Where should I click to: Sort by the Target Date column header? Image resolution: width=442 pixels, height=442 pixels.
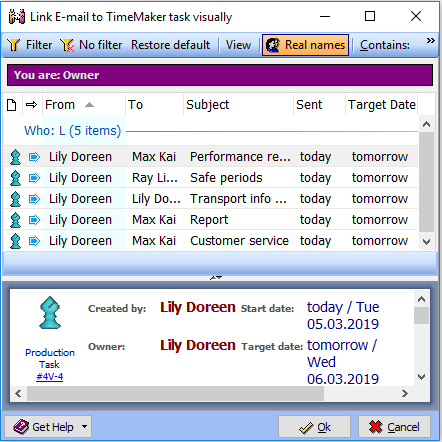click(x=382, y=105)
